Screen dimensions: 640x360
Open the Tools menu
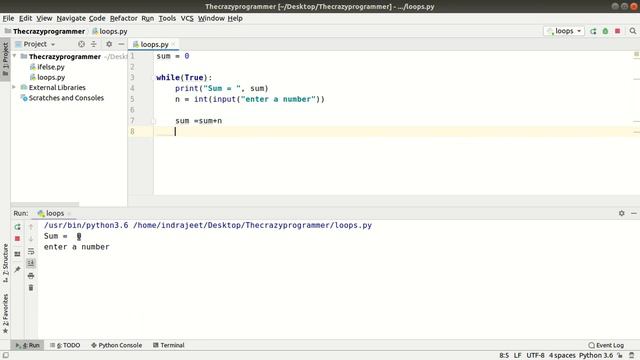click(x=167, y=18)
